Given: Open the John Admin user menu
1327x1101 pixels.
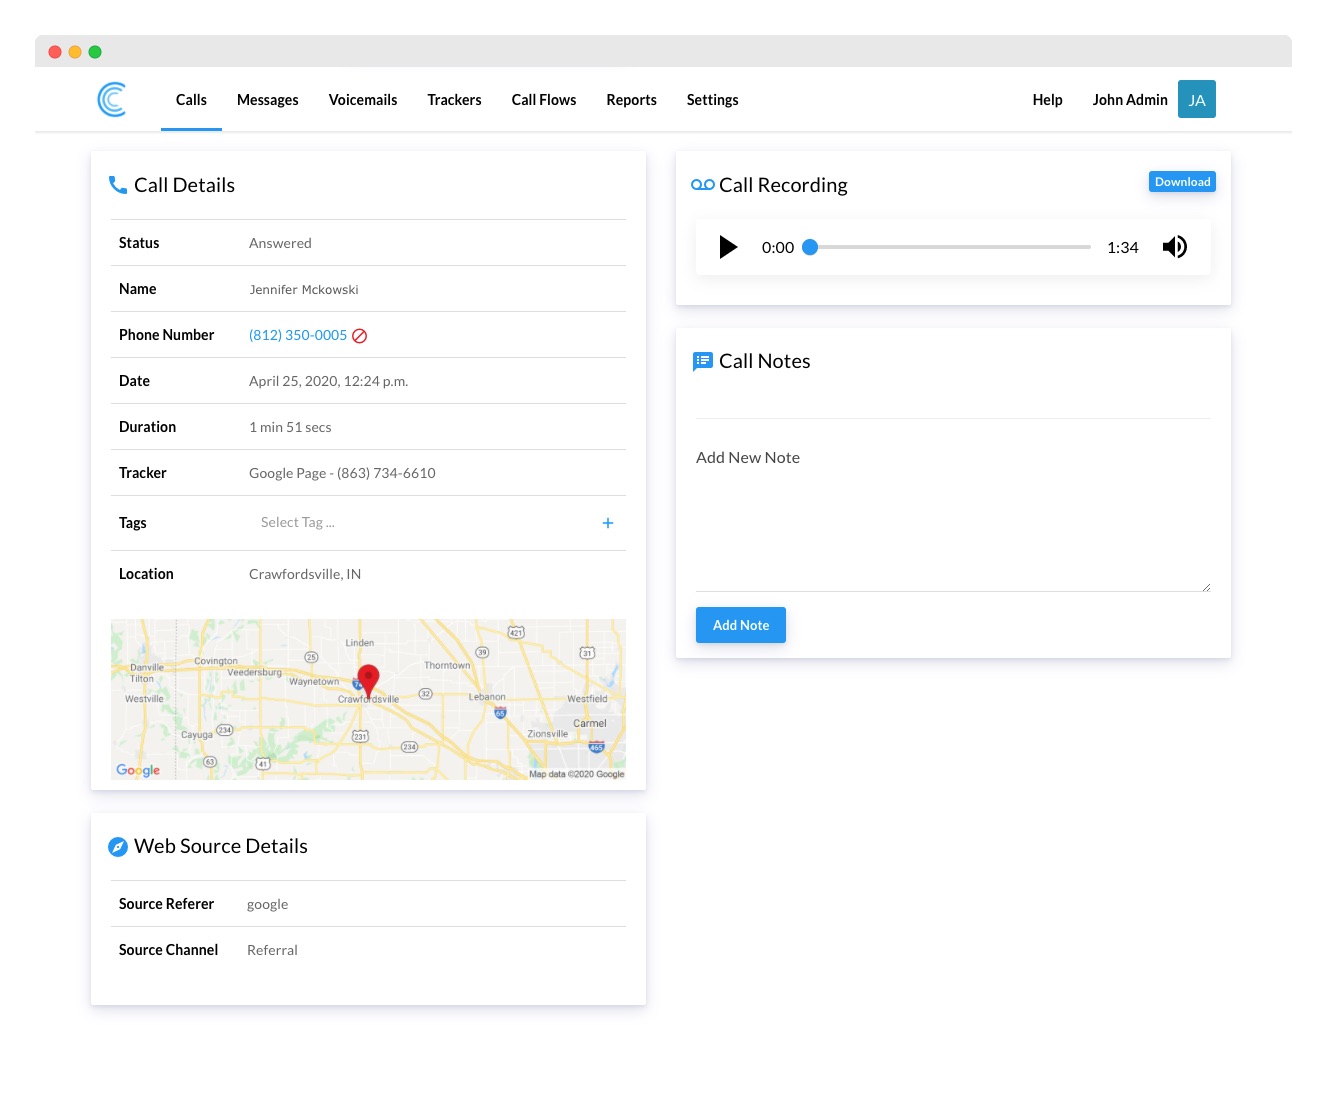Looking at the screenshot, I should [1129, 100].
